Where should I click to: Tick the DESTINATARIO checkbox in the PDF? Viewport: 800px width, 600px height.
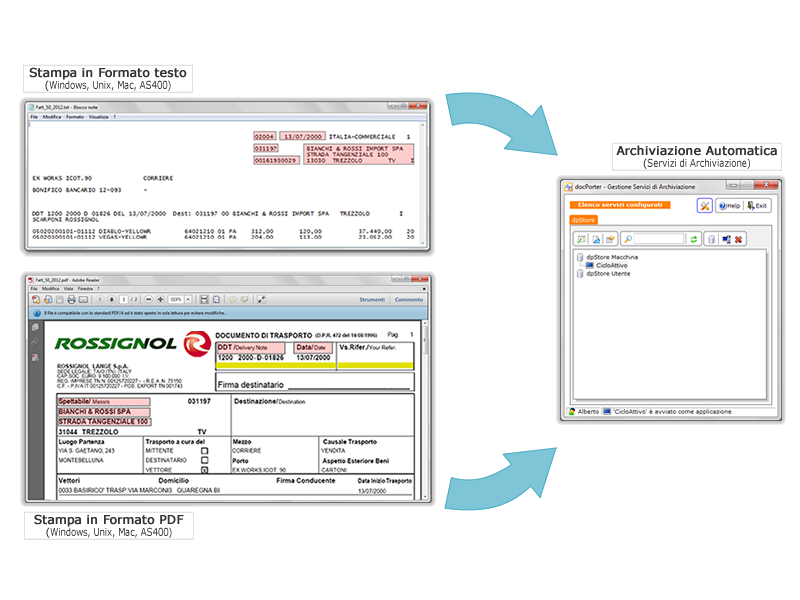[x=205, y=460]
